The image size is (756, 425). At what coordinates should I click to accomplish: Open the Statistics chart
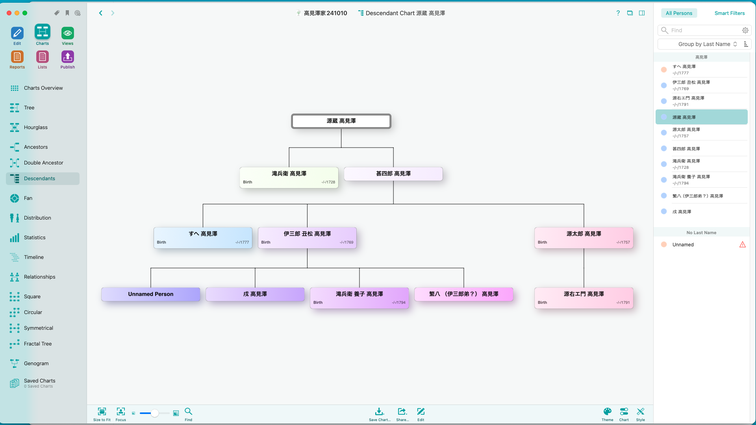click(42, 237)
